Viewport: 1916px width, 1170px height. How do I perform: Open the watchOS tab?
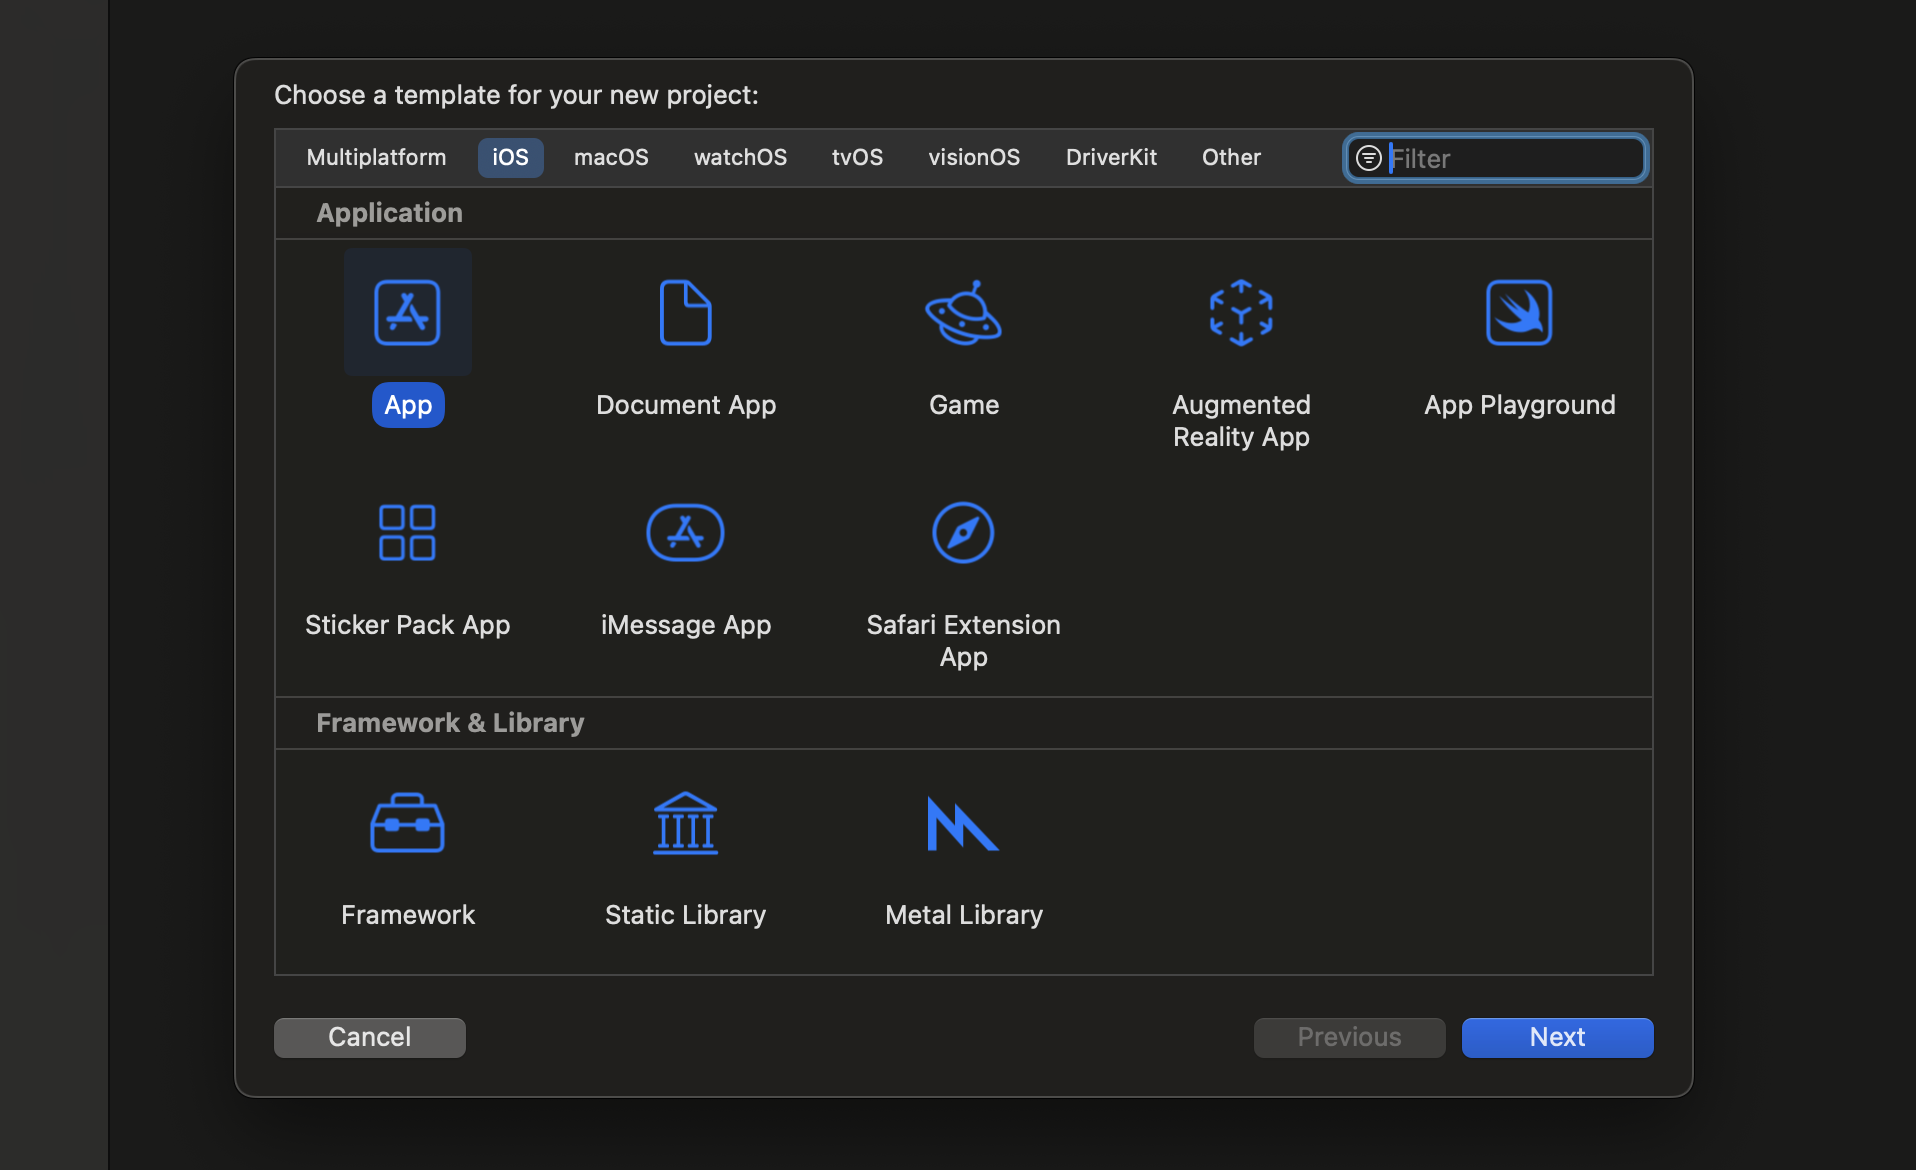[740, 158]
